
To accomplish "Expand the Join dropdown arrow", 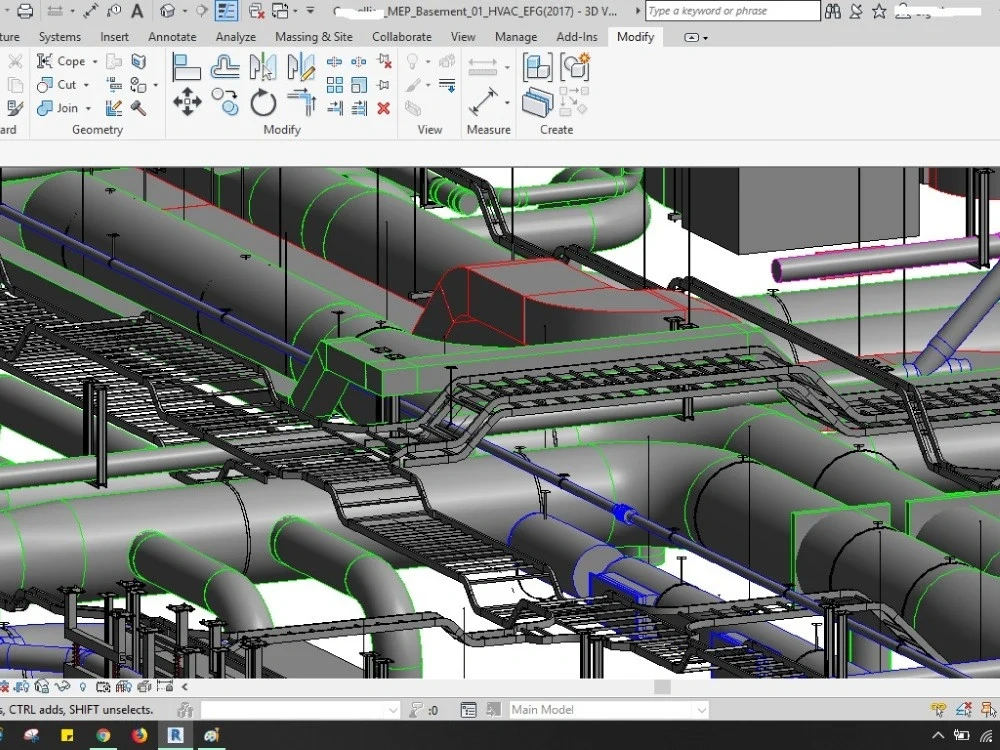I will coord(88,108).
